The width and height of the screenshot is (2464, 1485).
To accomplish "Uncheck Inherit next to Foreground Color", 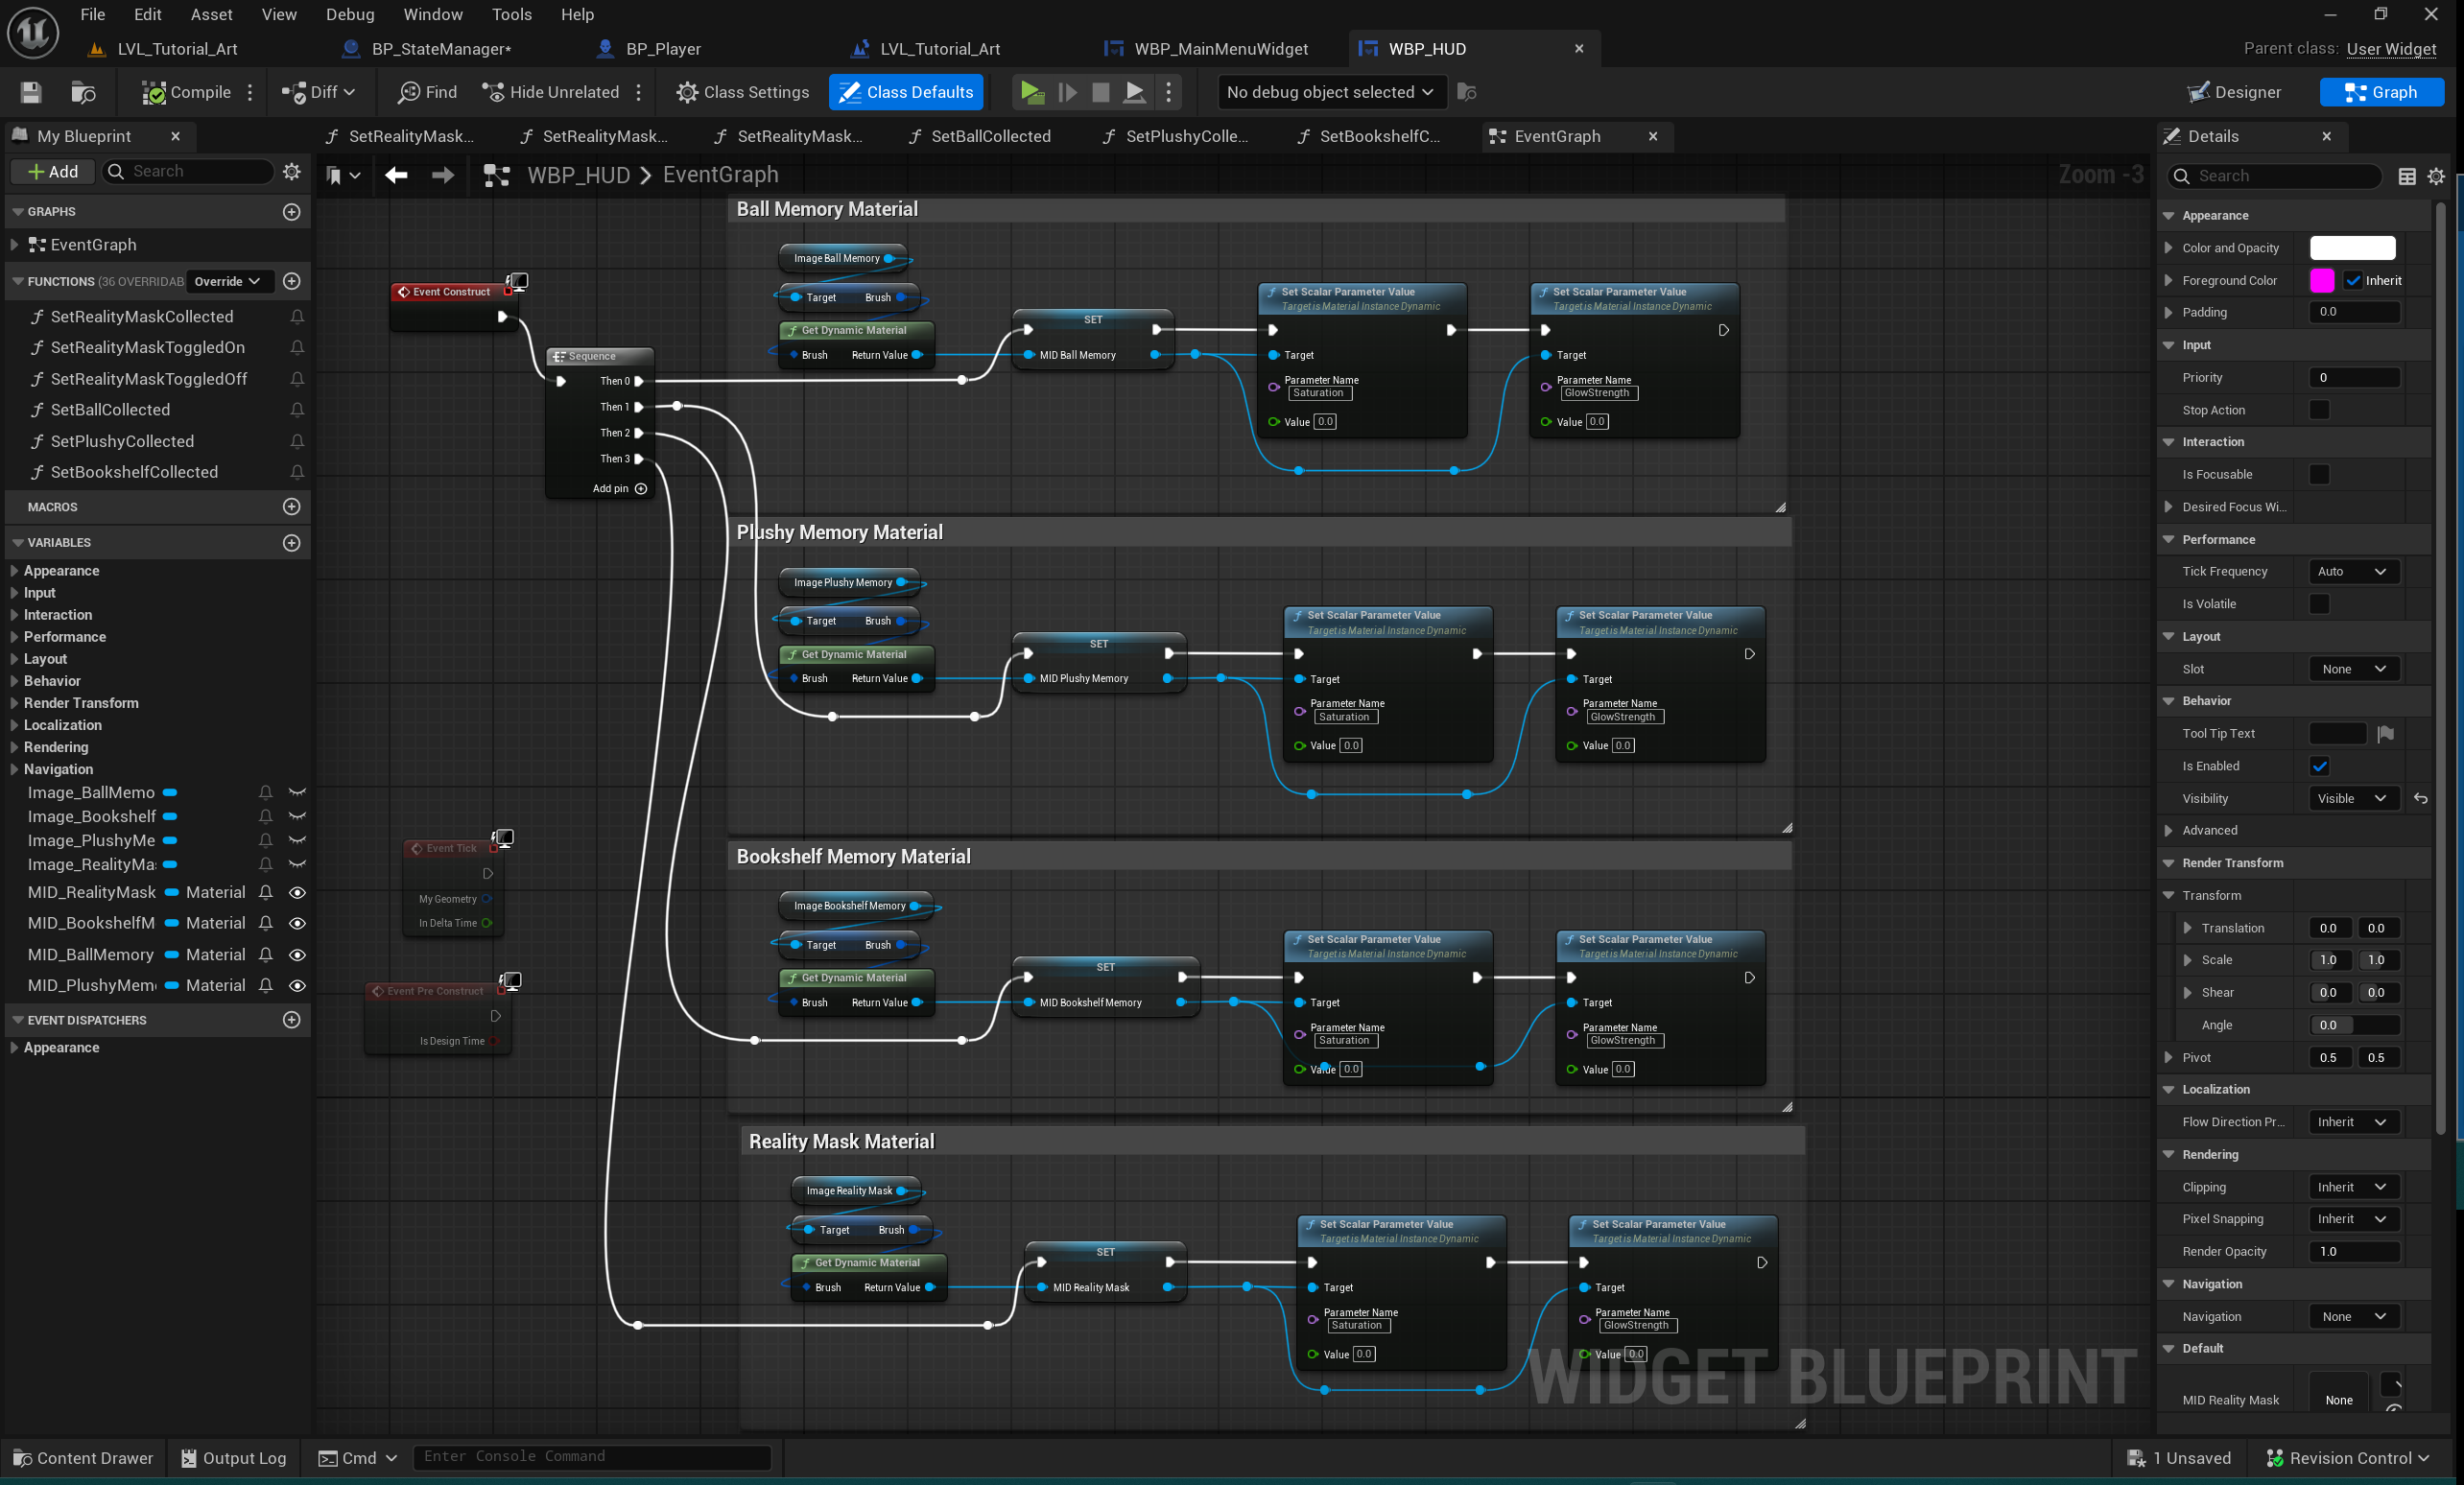I will pos(2355,280).
